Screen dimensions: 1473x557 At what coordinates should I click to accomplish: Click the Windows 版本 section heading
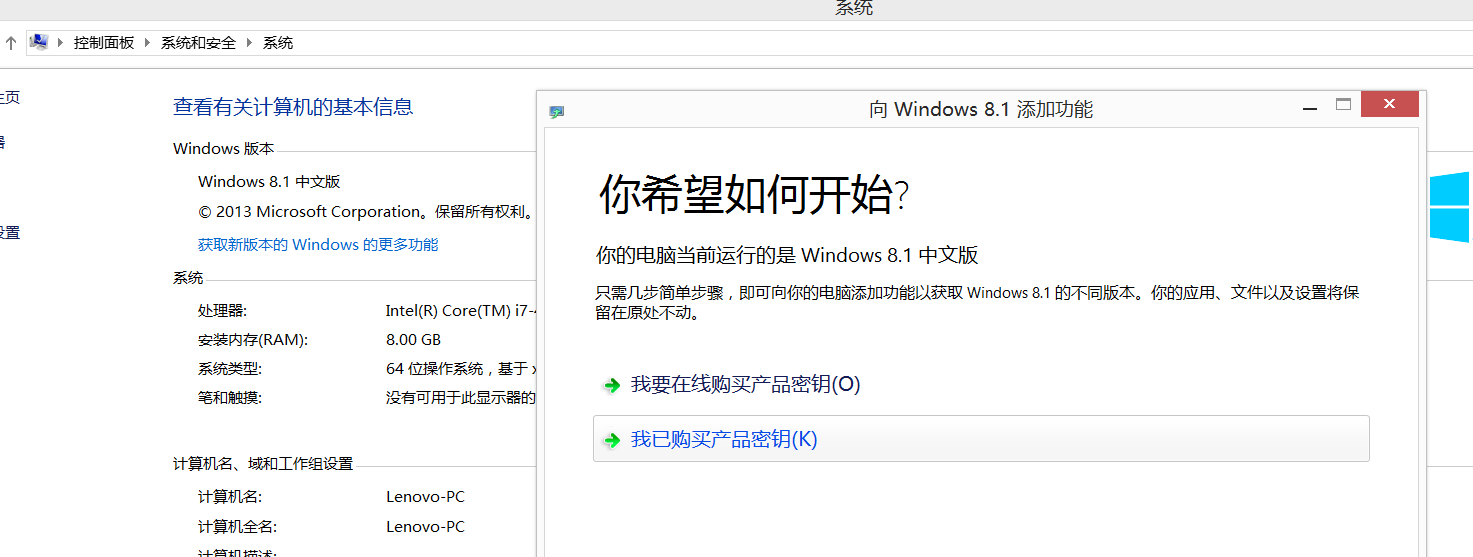click(x=223, y=149)
